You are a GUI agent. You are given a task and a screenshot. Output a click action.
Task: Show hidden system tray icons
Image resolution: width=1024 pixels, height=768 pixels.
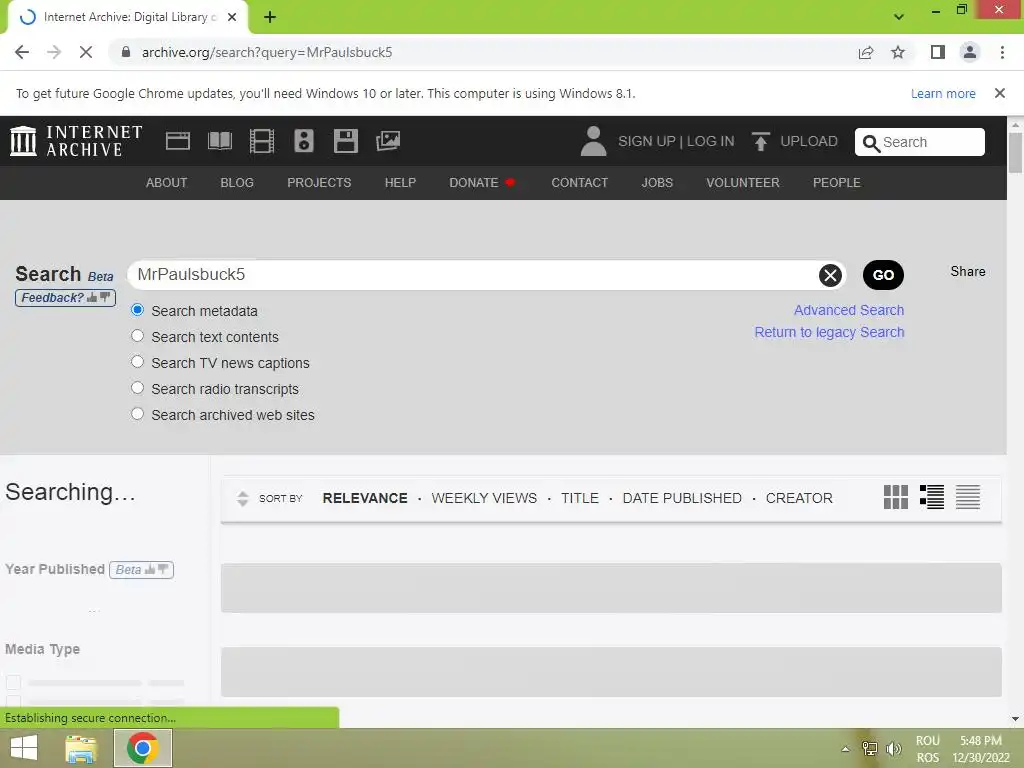click(x=845, y=749)
